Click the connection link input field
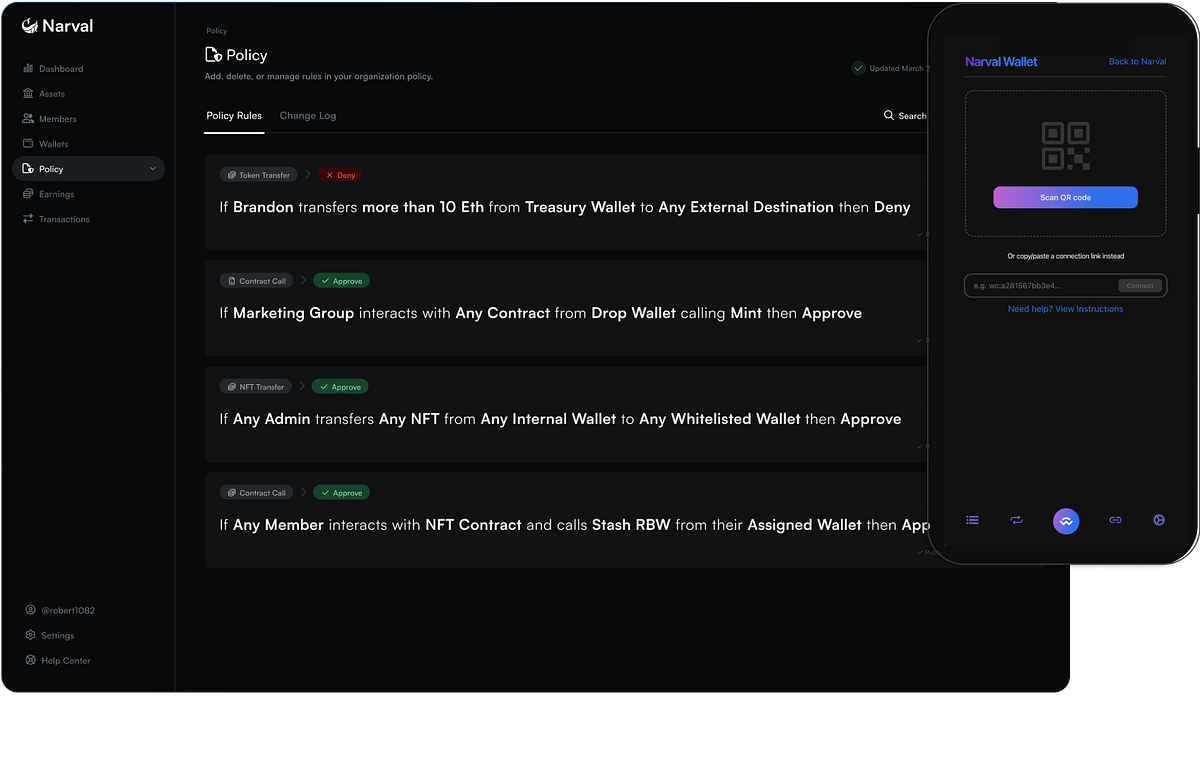The height and width of the screenshot is (777, 1200). coord(1065,286)
